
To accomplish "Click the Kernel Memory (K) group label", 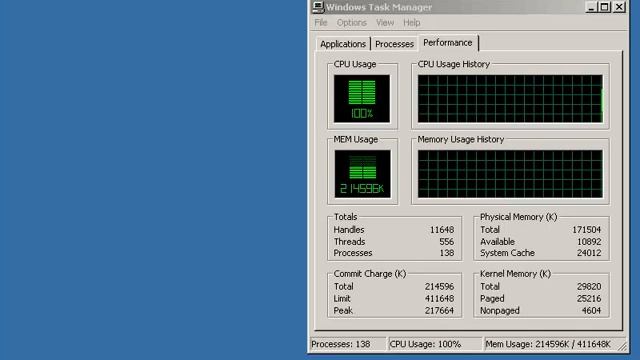I will point(515,274).
